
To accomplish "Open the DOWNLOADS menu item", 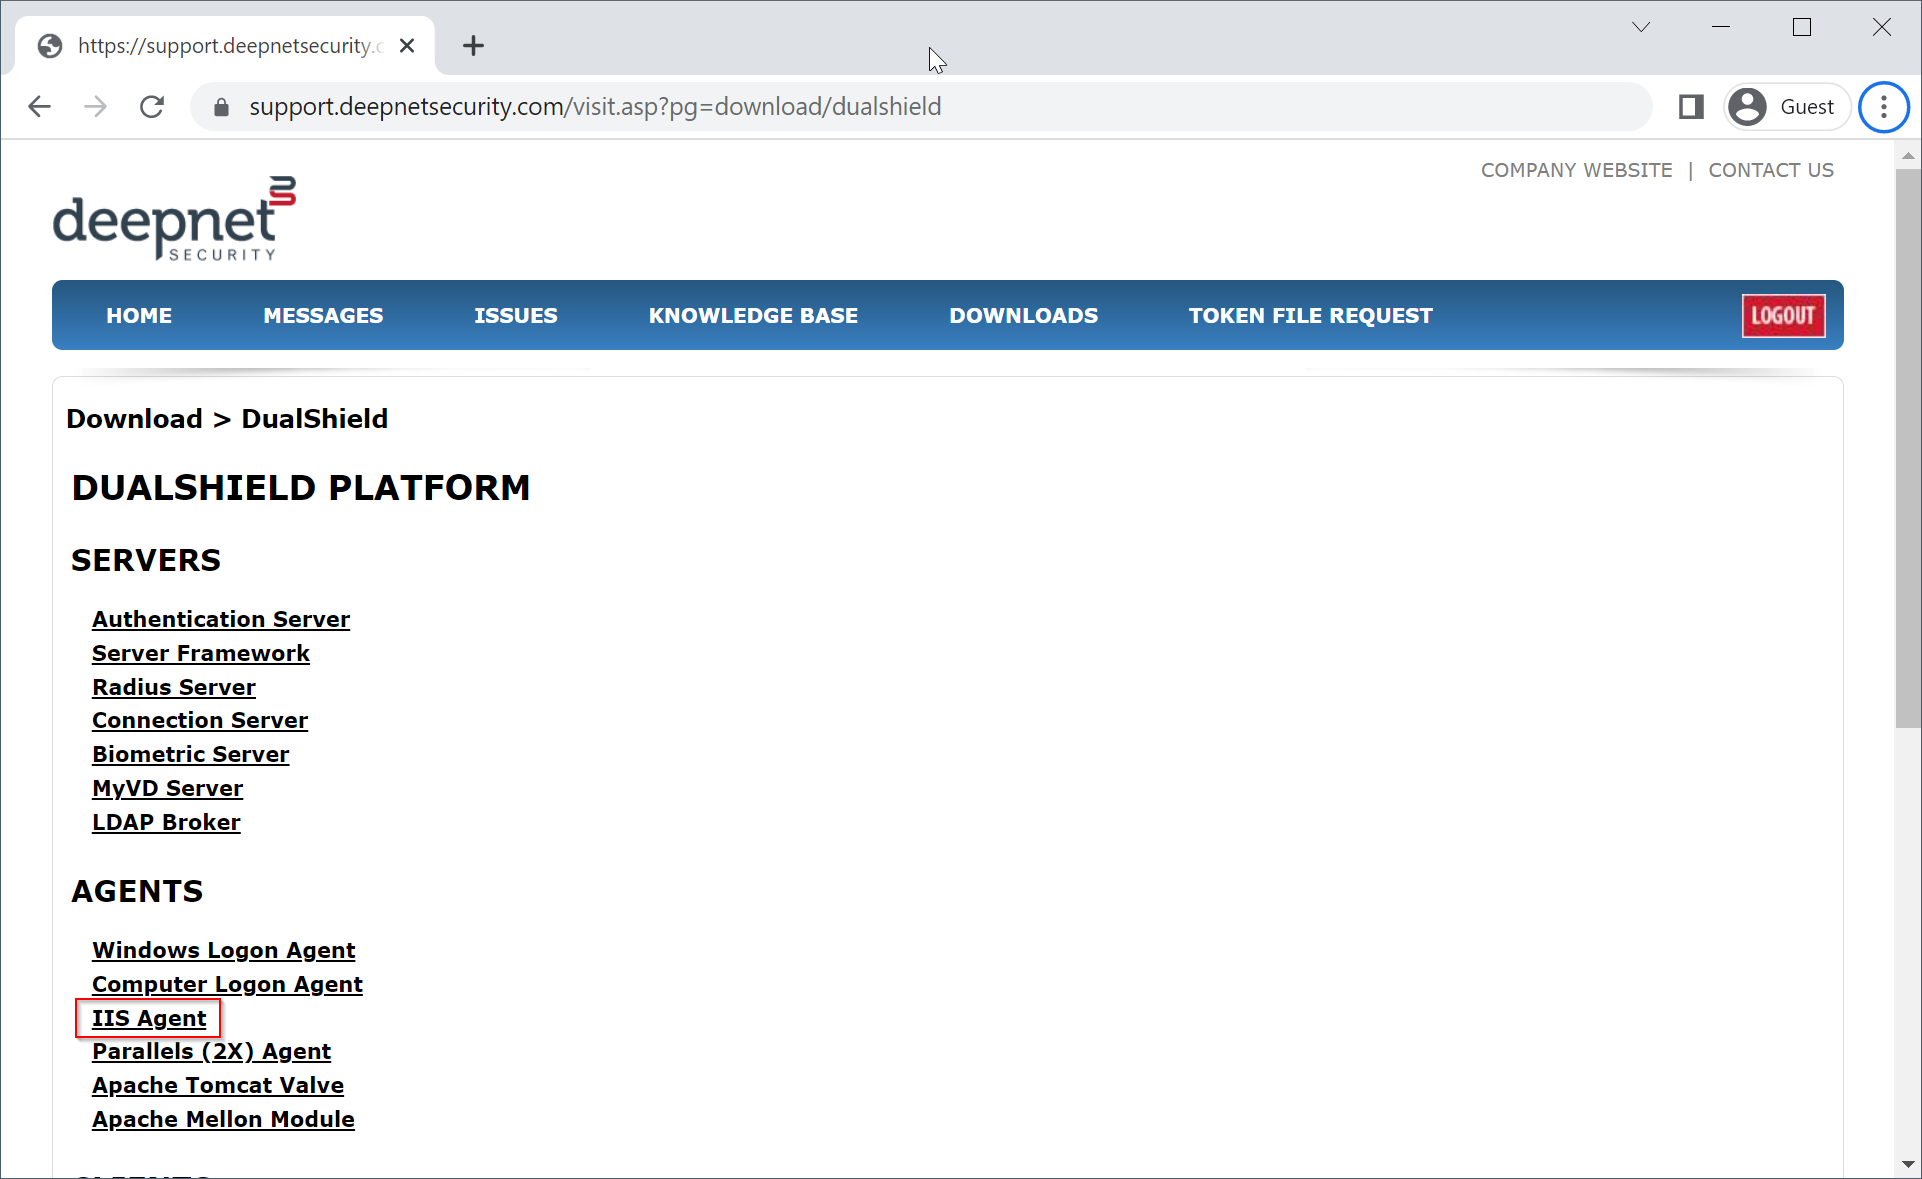I will (1023, 316).
